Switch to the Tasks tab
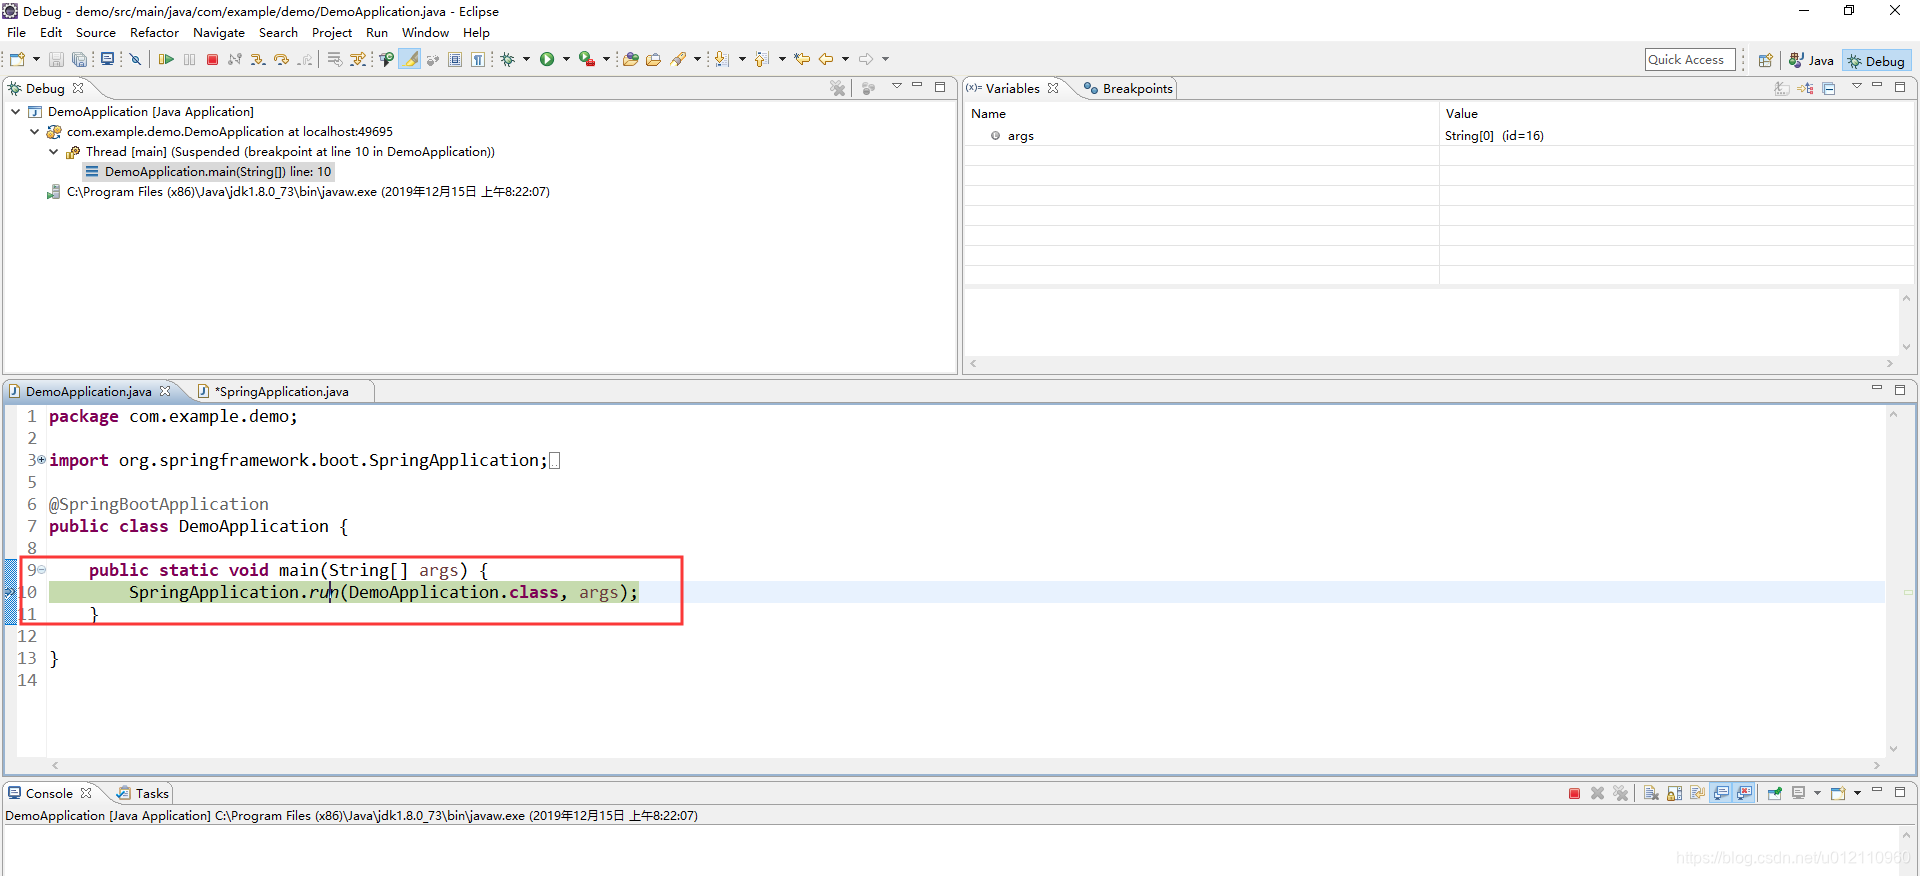 (x=143, y=794)
